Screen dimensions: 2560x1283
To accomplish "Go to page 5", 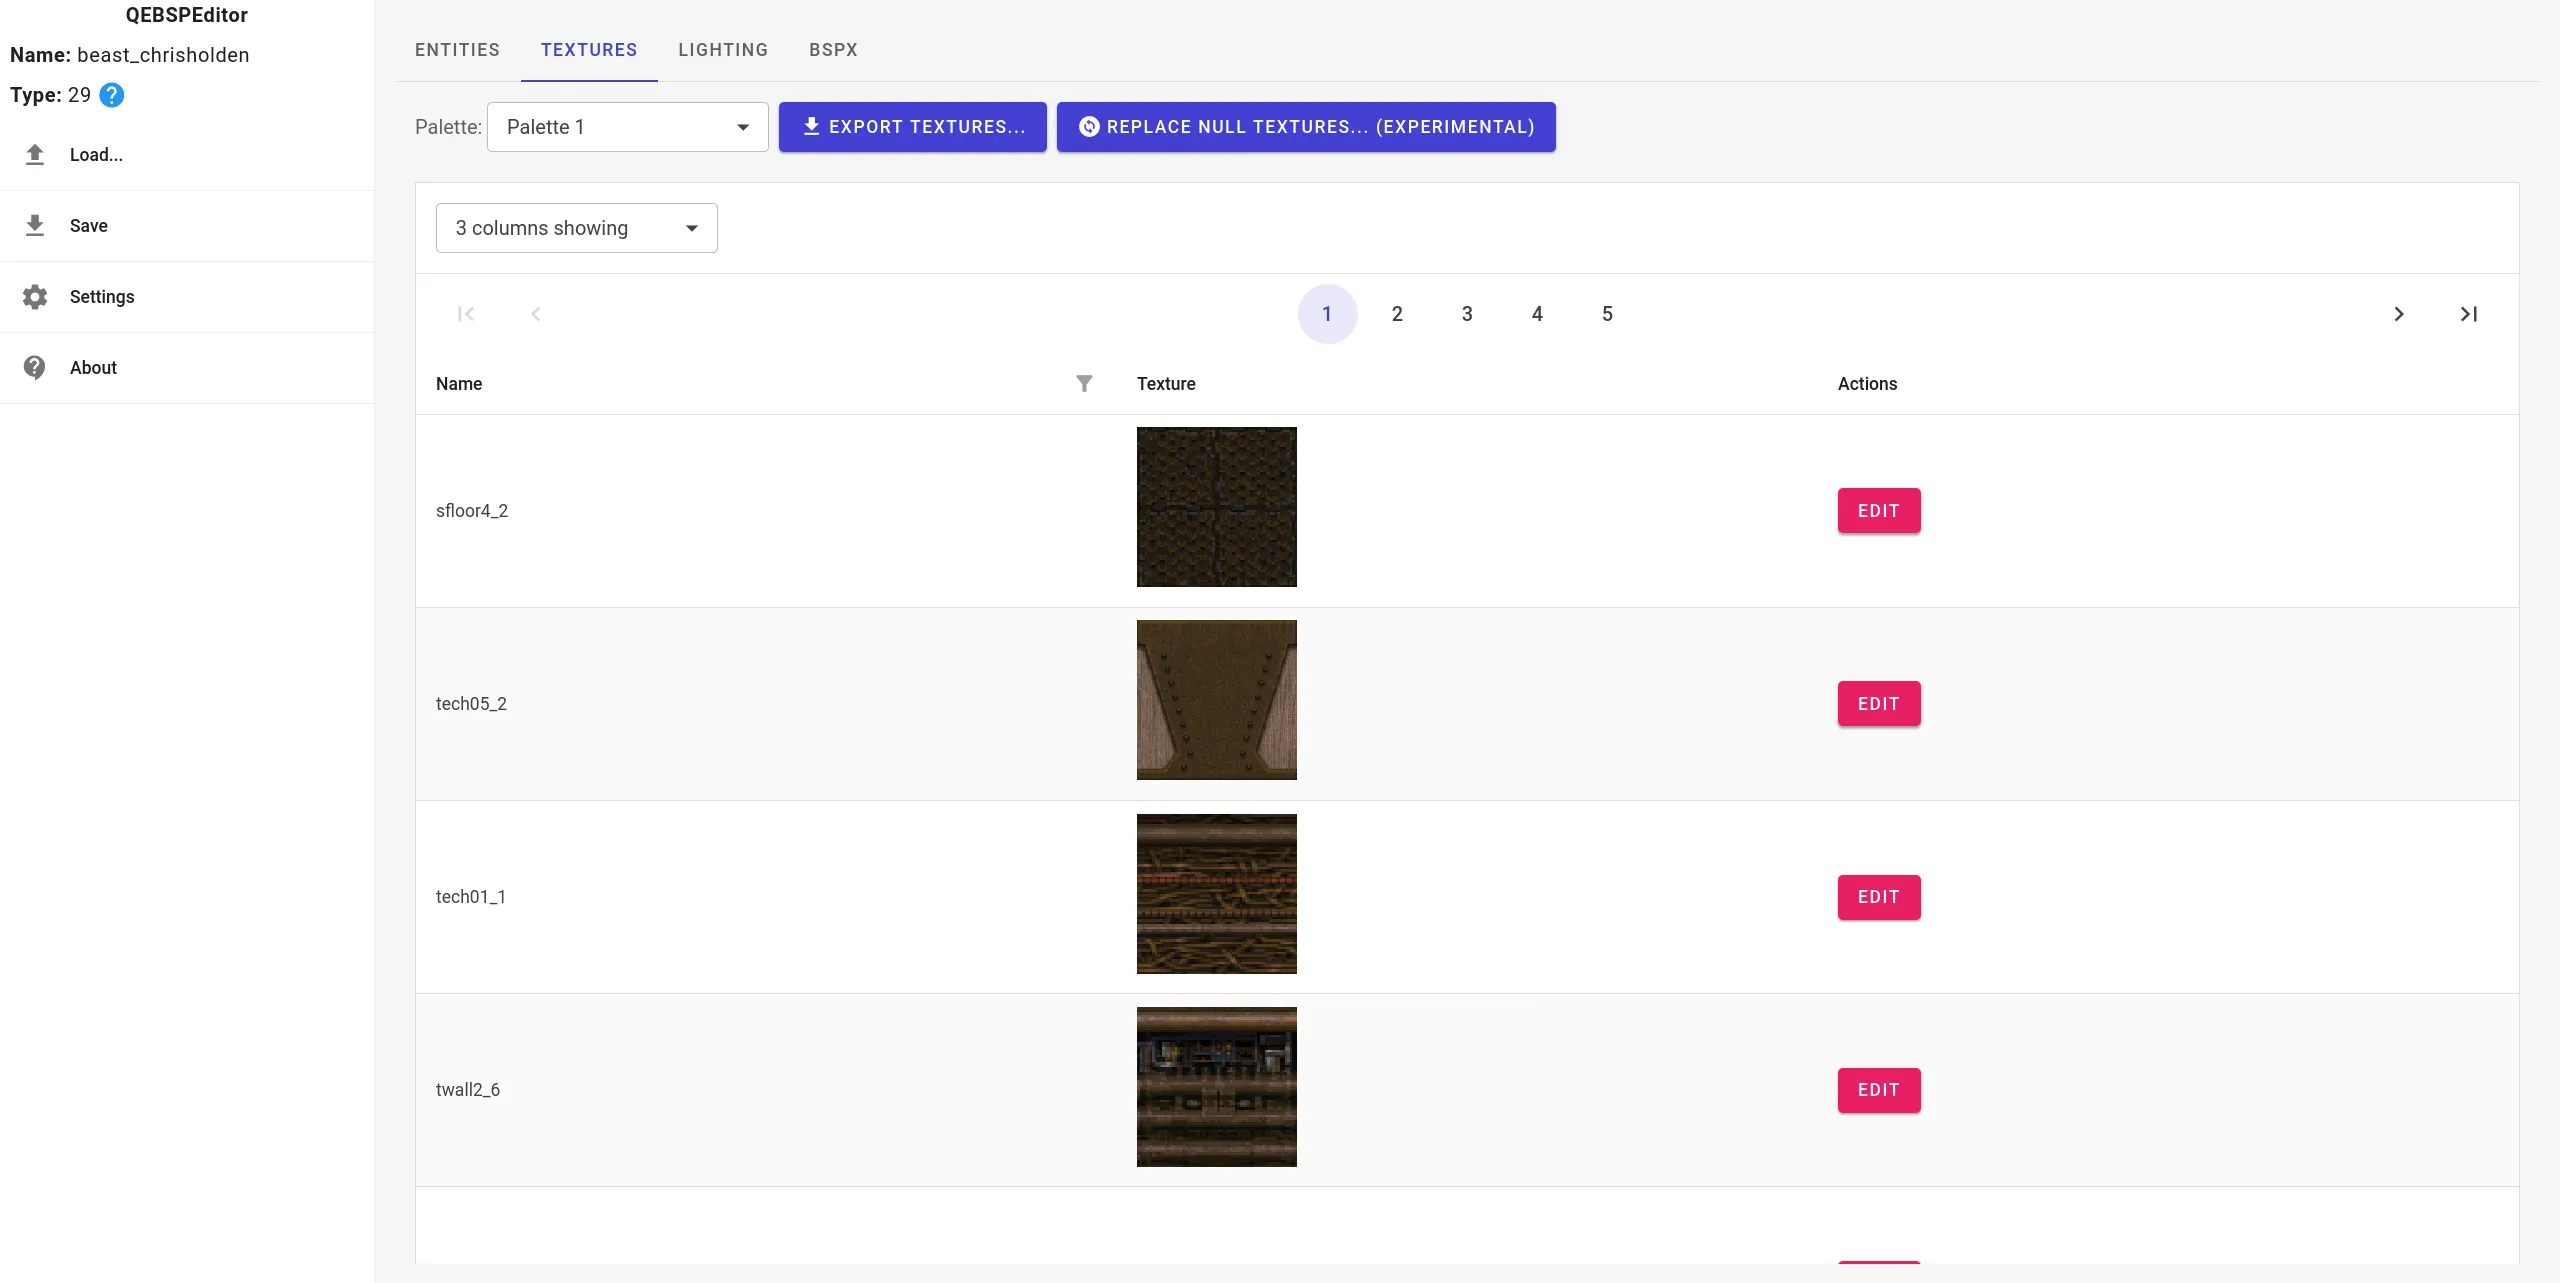I will (x=1607, y=314).
